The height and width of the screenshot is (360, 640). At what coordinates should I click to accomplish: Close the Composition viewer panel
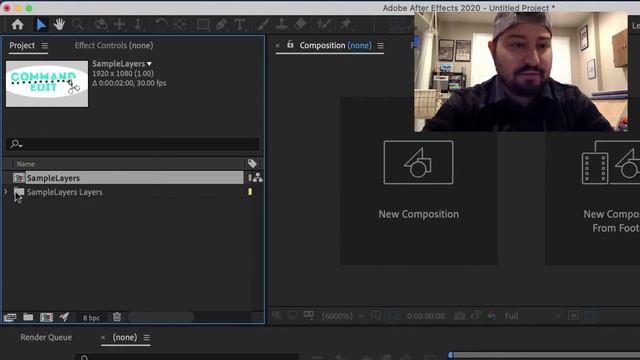pyautogui.click(x=278, y=46)
